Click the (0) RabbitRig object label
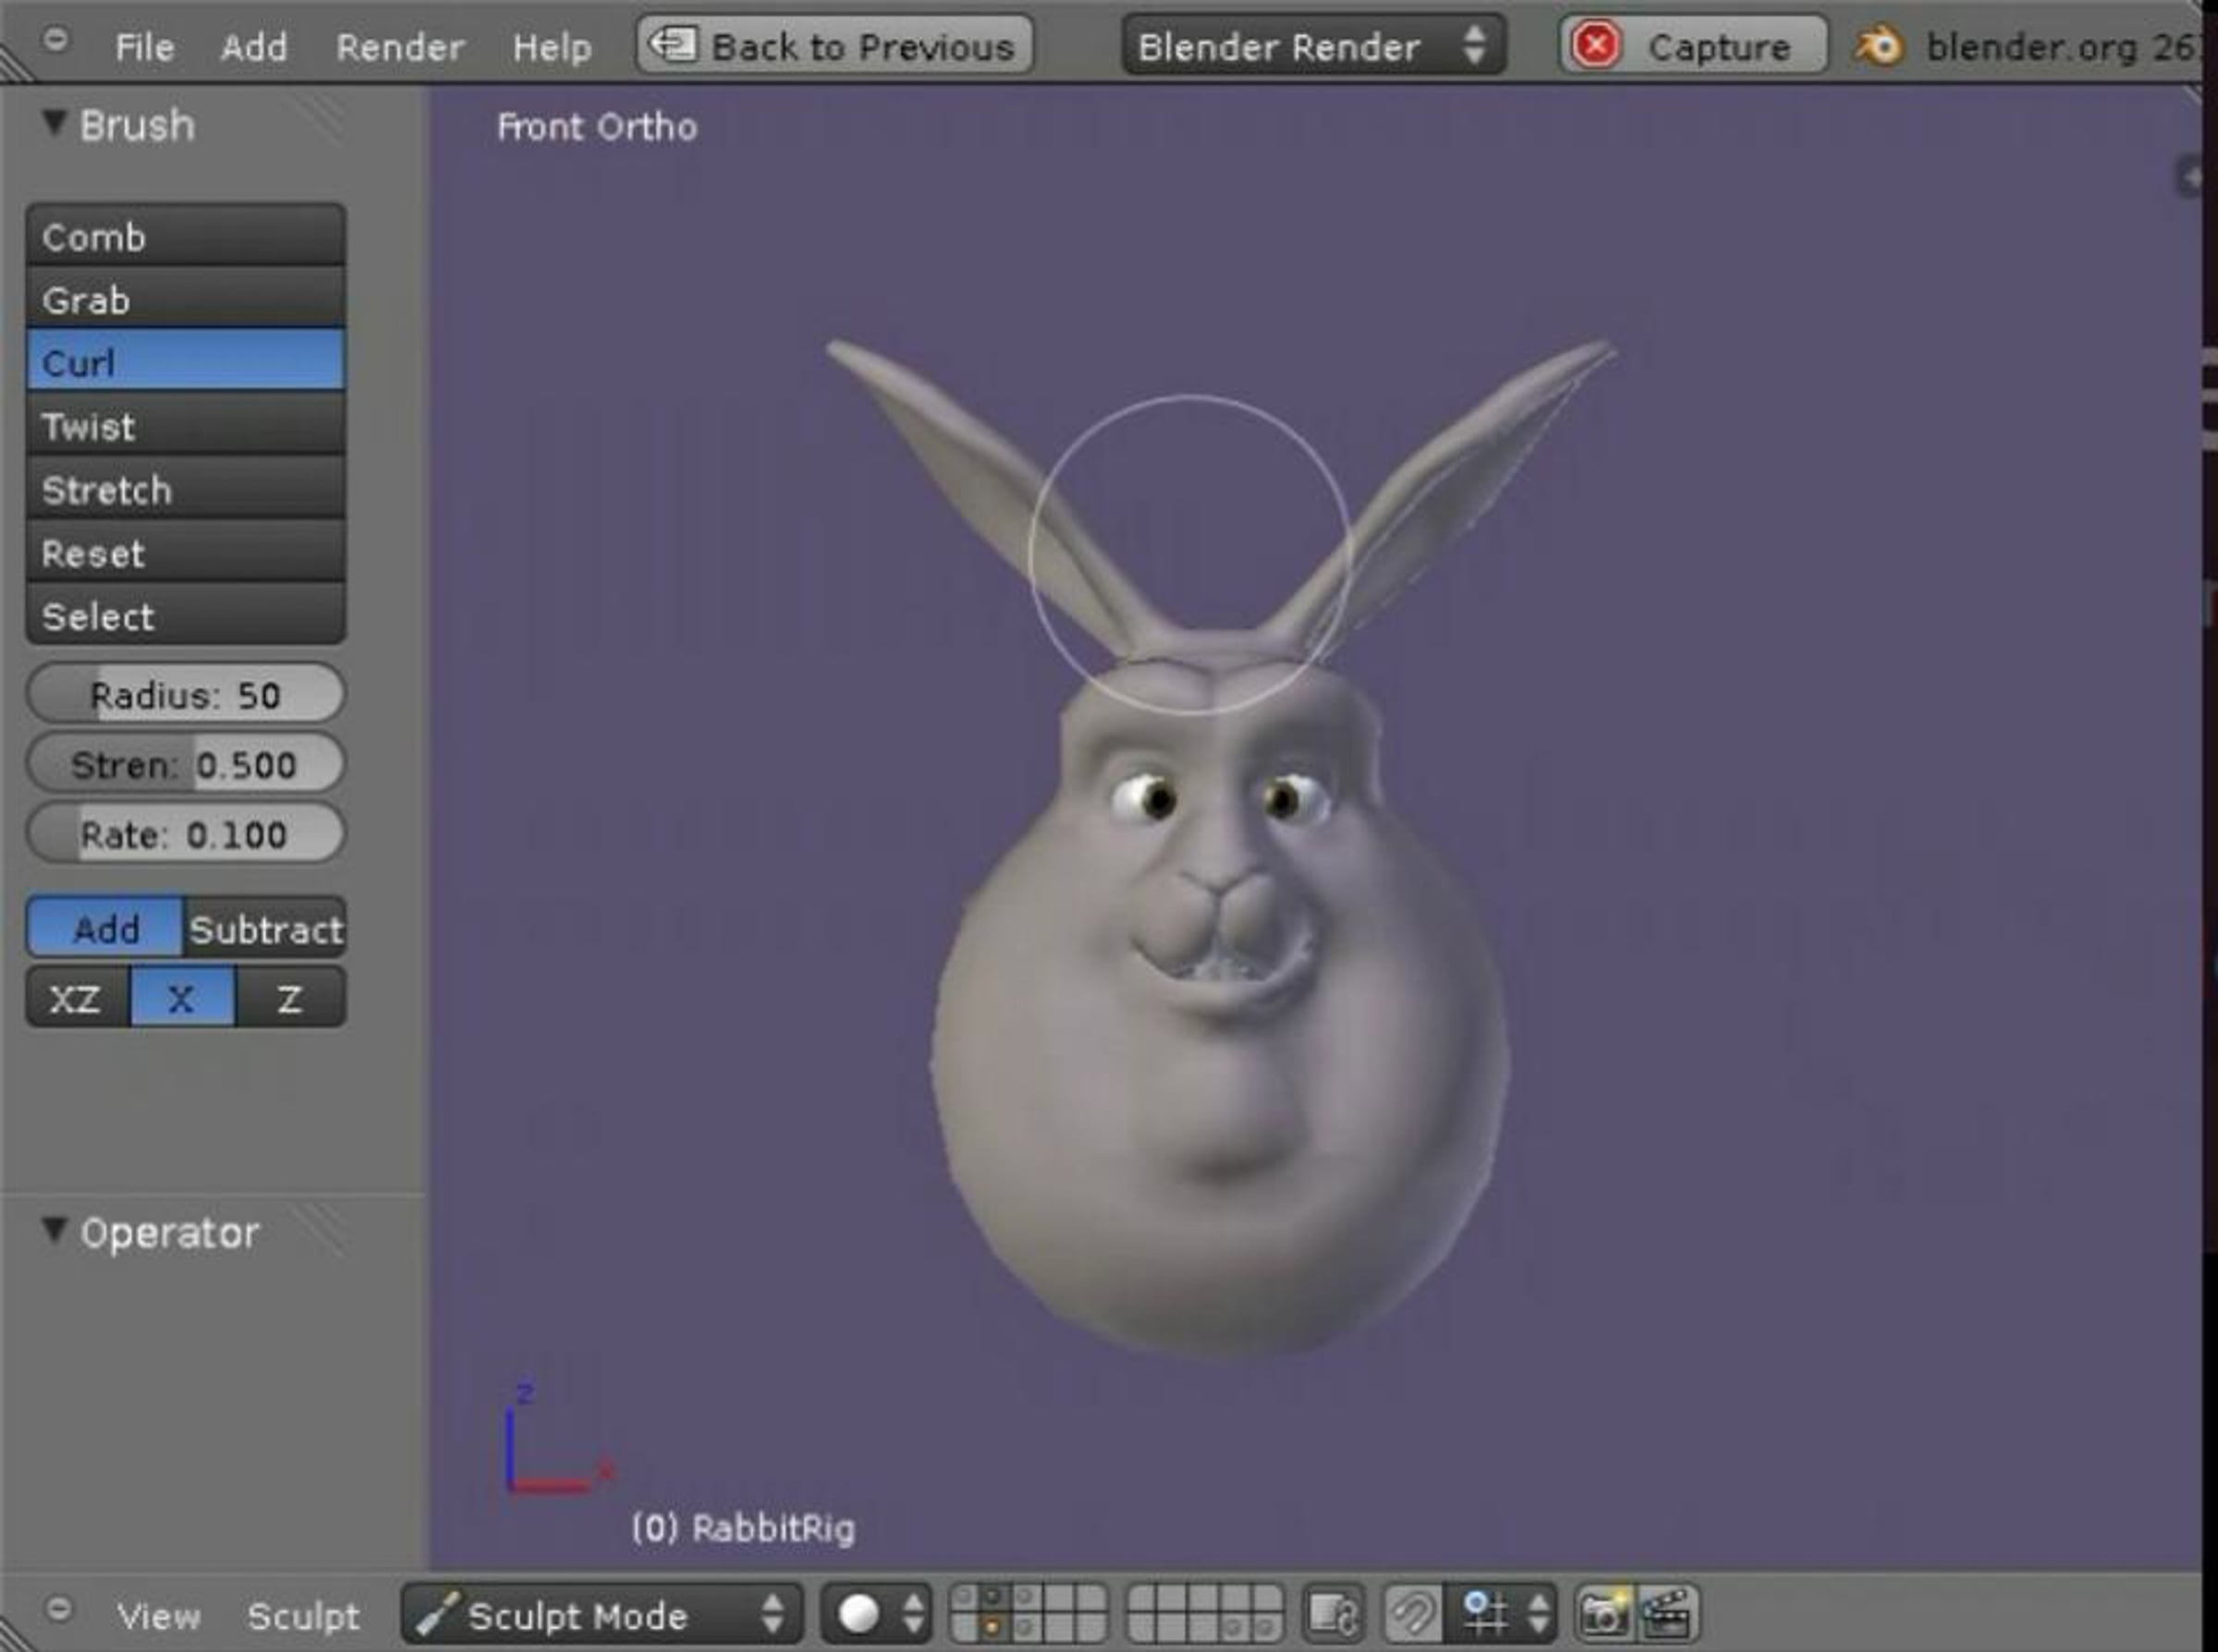Screen dimensions: 2218x1652 [x=743, y=1528]
